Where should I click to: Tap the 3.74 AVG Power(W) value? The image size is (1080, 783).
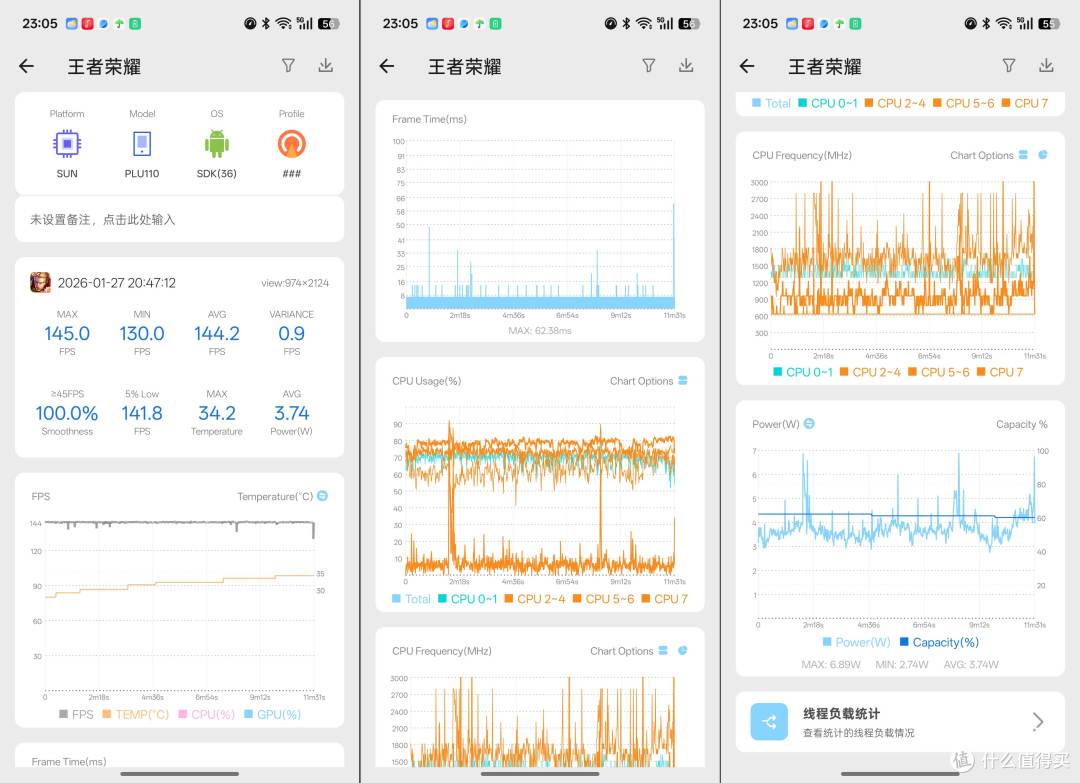click(x=291, y=413)
